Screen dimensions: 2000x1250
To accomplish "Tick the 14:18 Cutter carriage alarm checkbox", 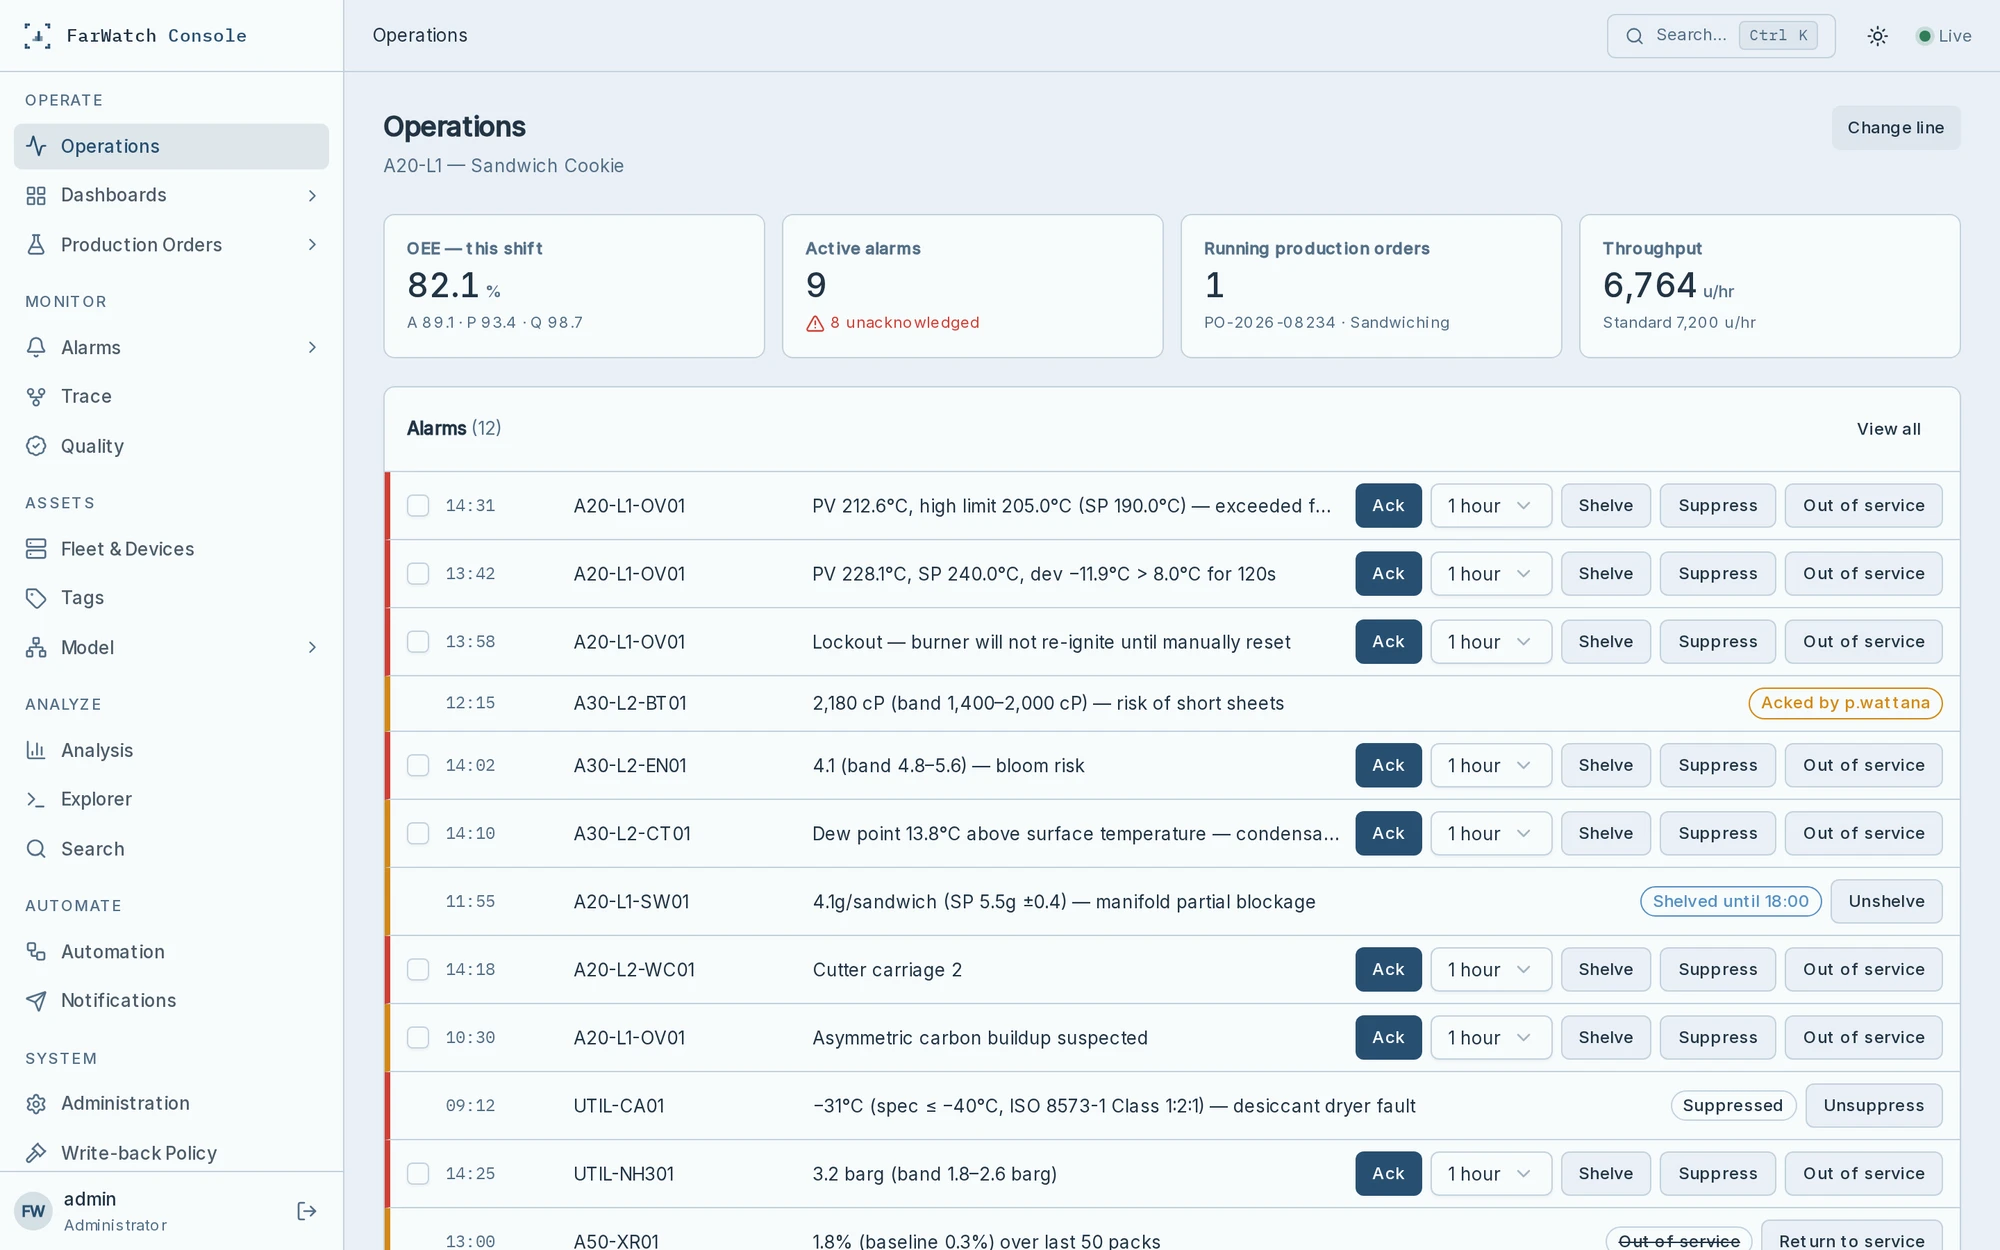I will pos(418,970).
